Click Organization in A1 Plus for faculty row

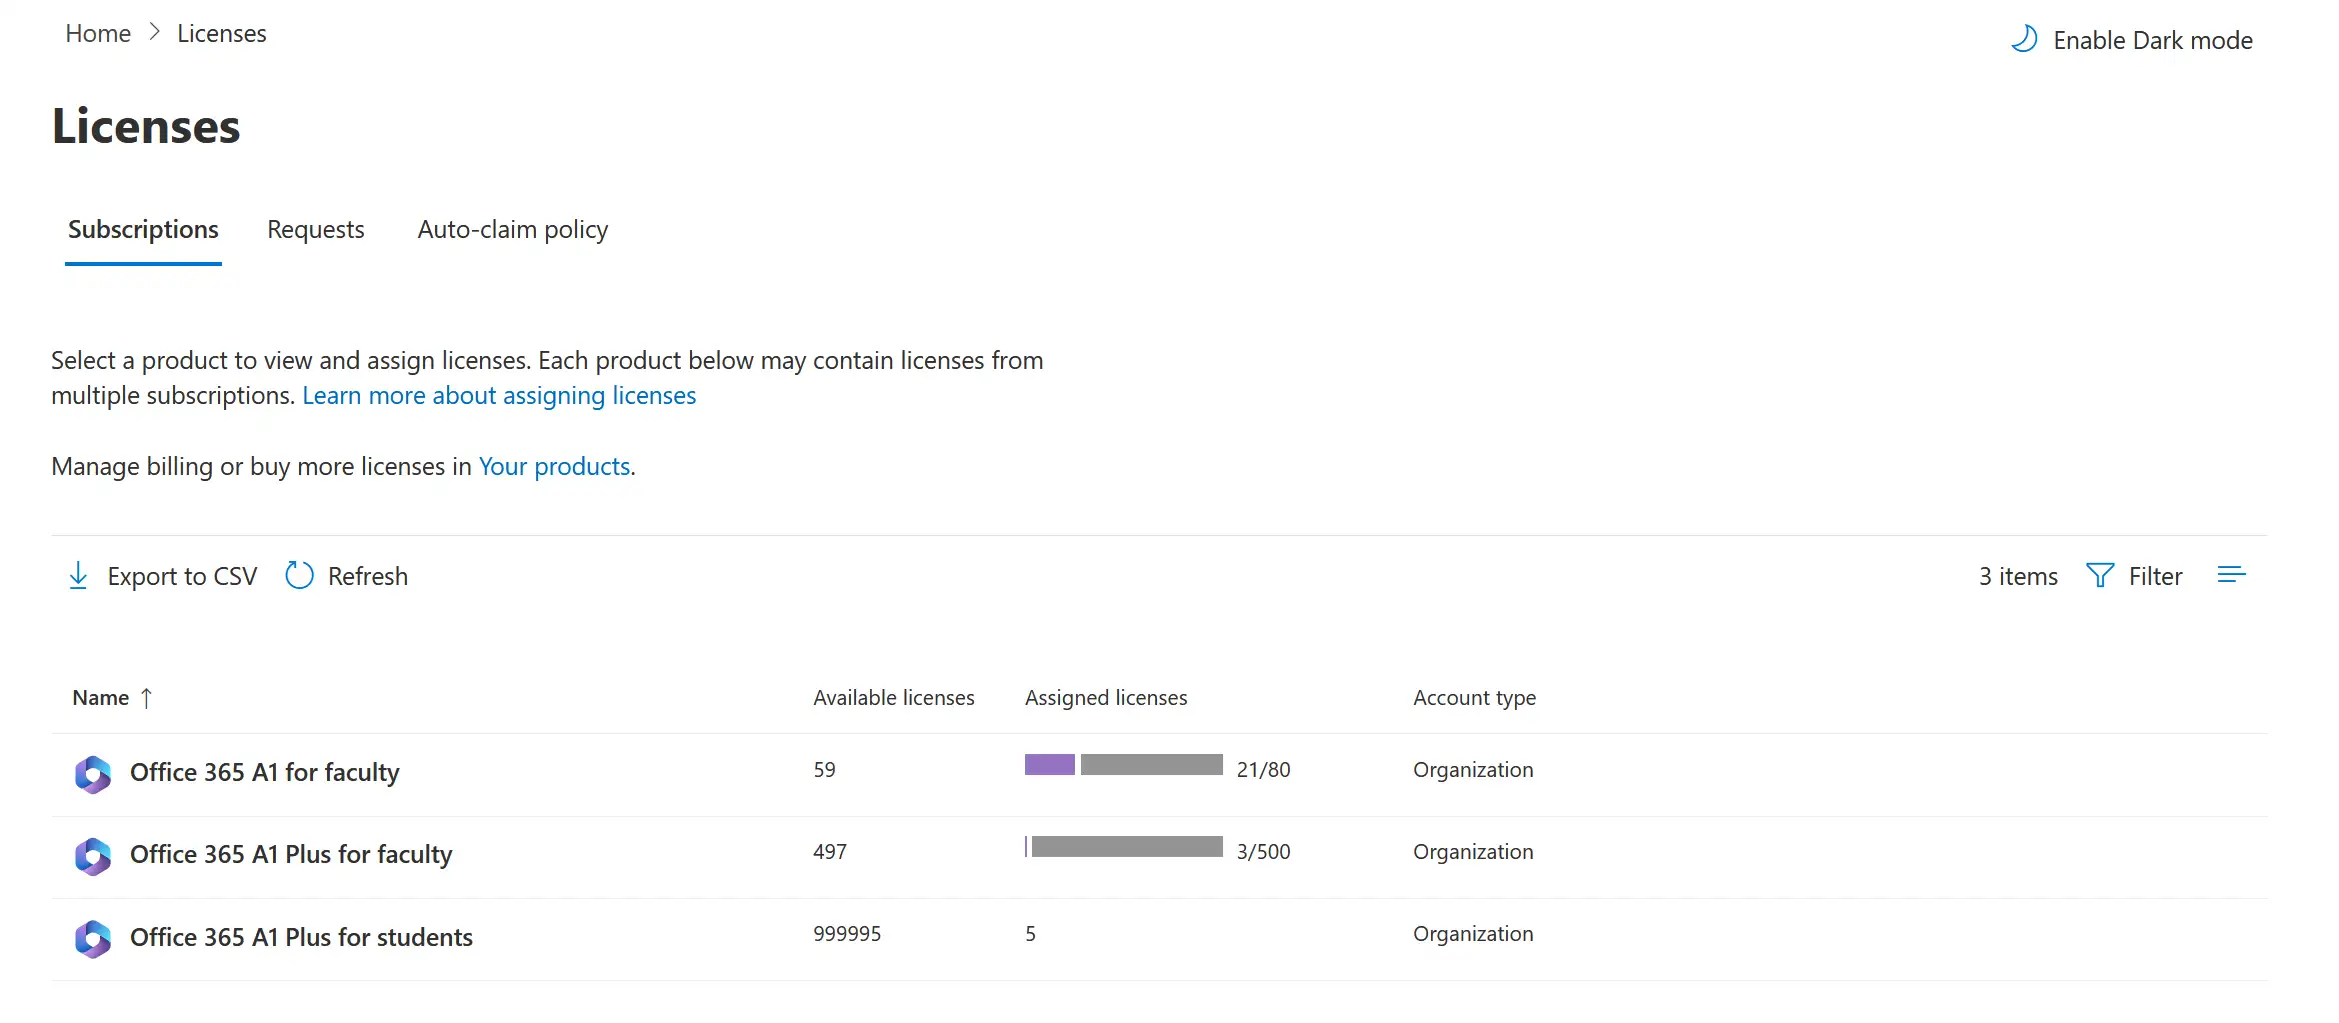1473,852
